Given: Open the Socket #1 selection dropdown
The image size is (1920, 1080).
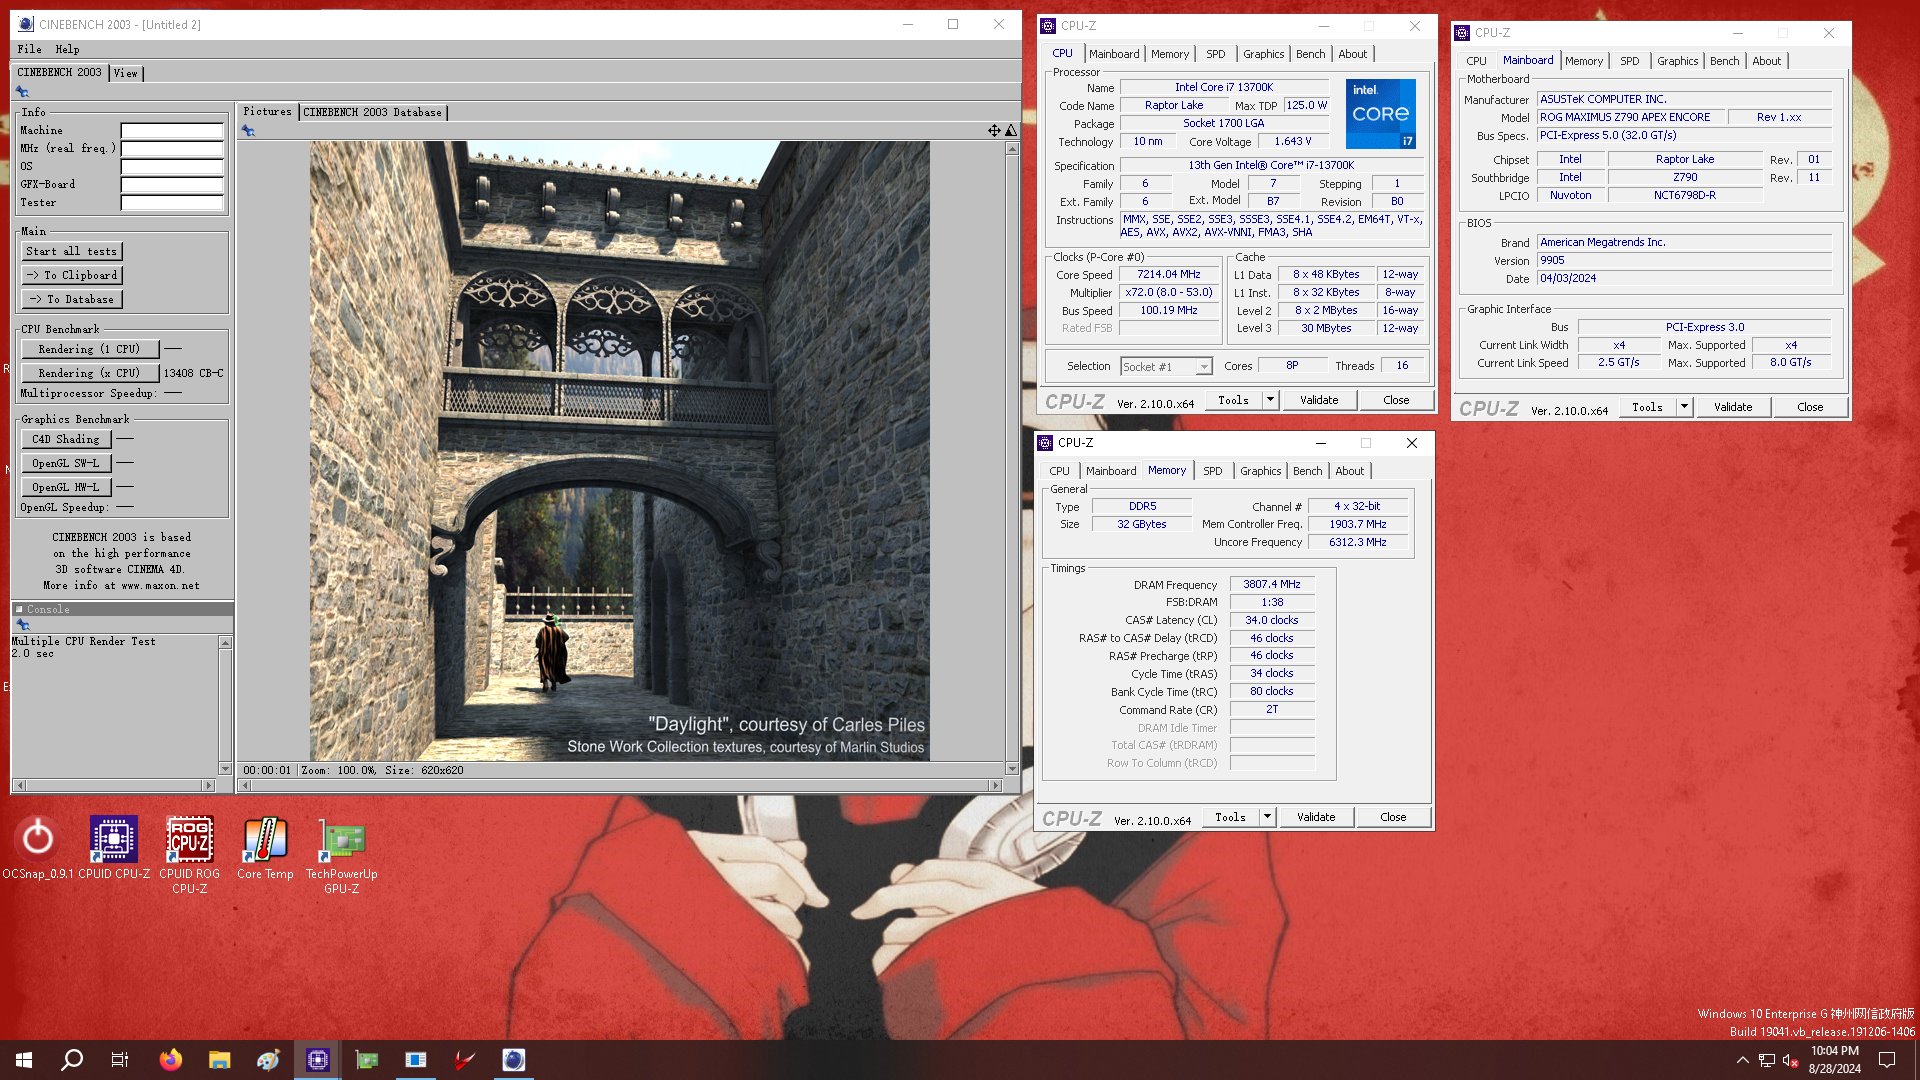Looking at the screenshot, I should 1166,367.
